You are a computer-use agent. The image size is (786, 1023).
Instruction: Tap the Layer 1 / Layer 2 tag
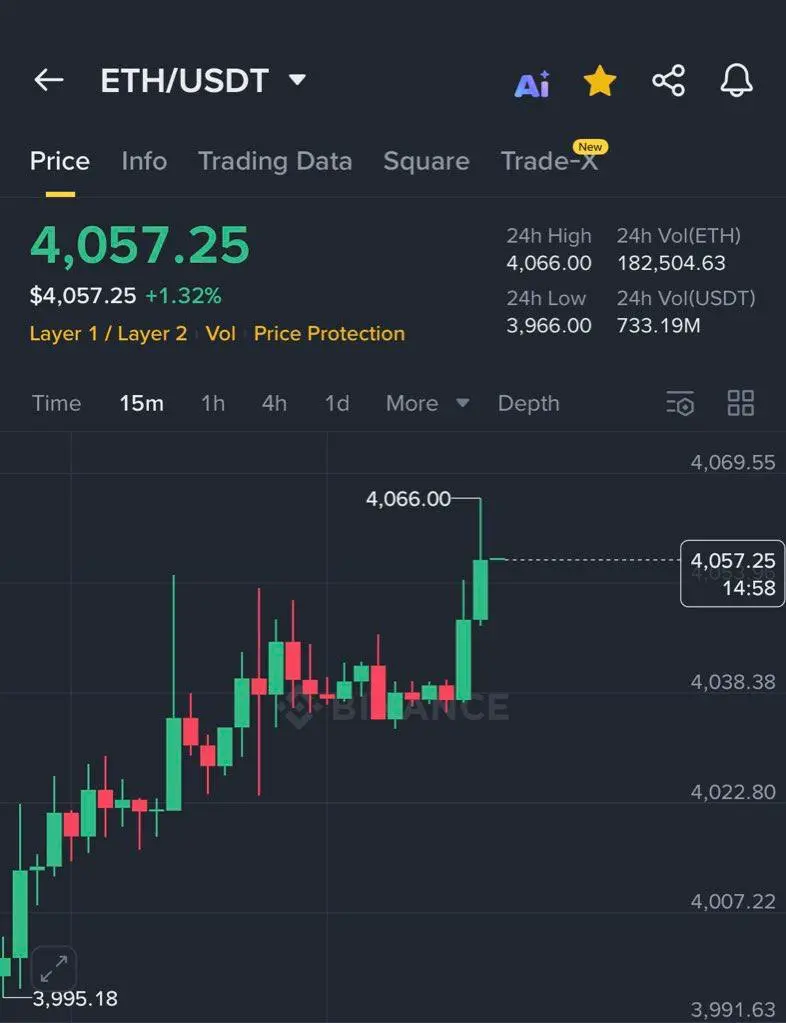[108, 333]
